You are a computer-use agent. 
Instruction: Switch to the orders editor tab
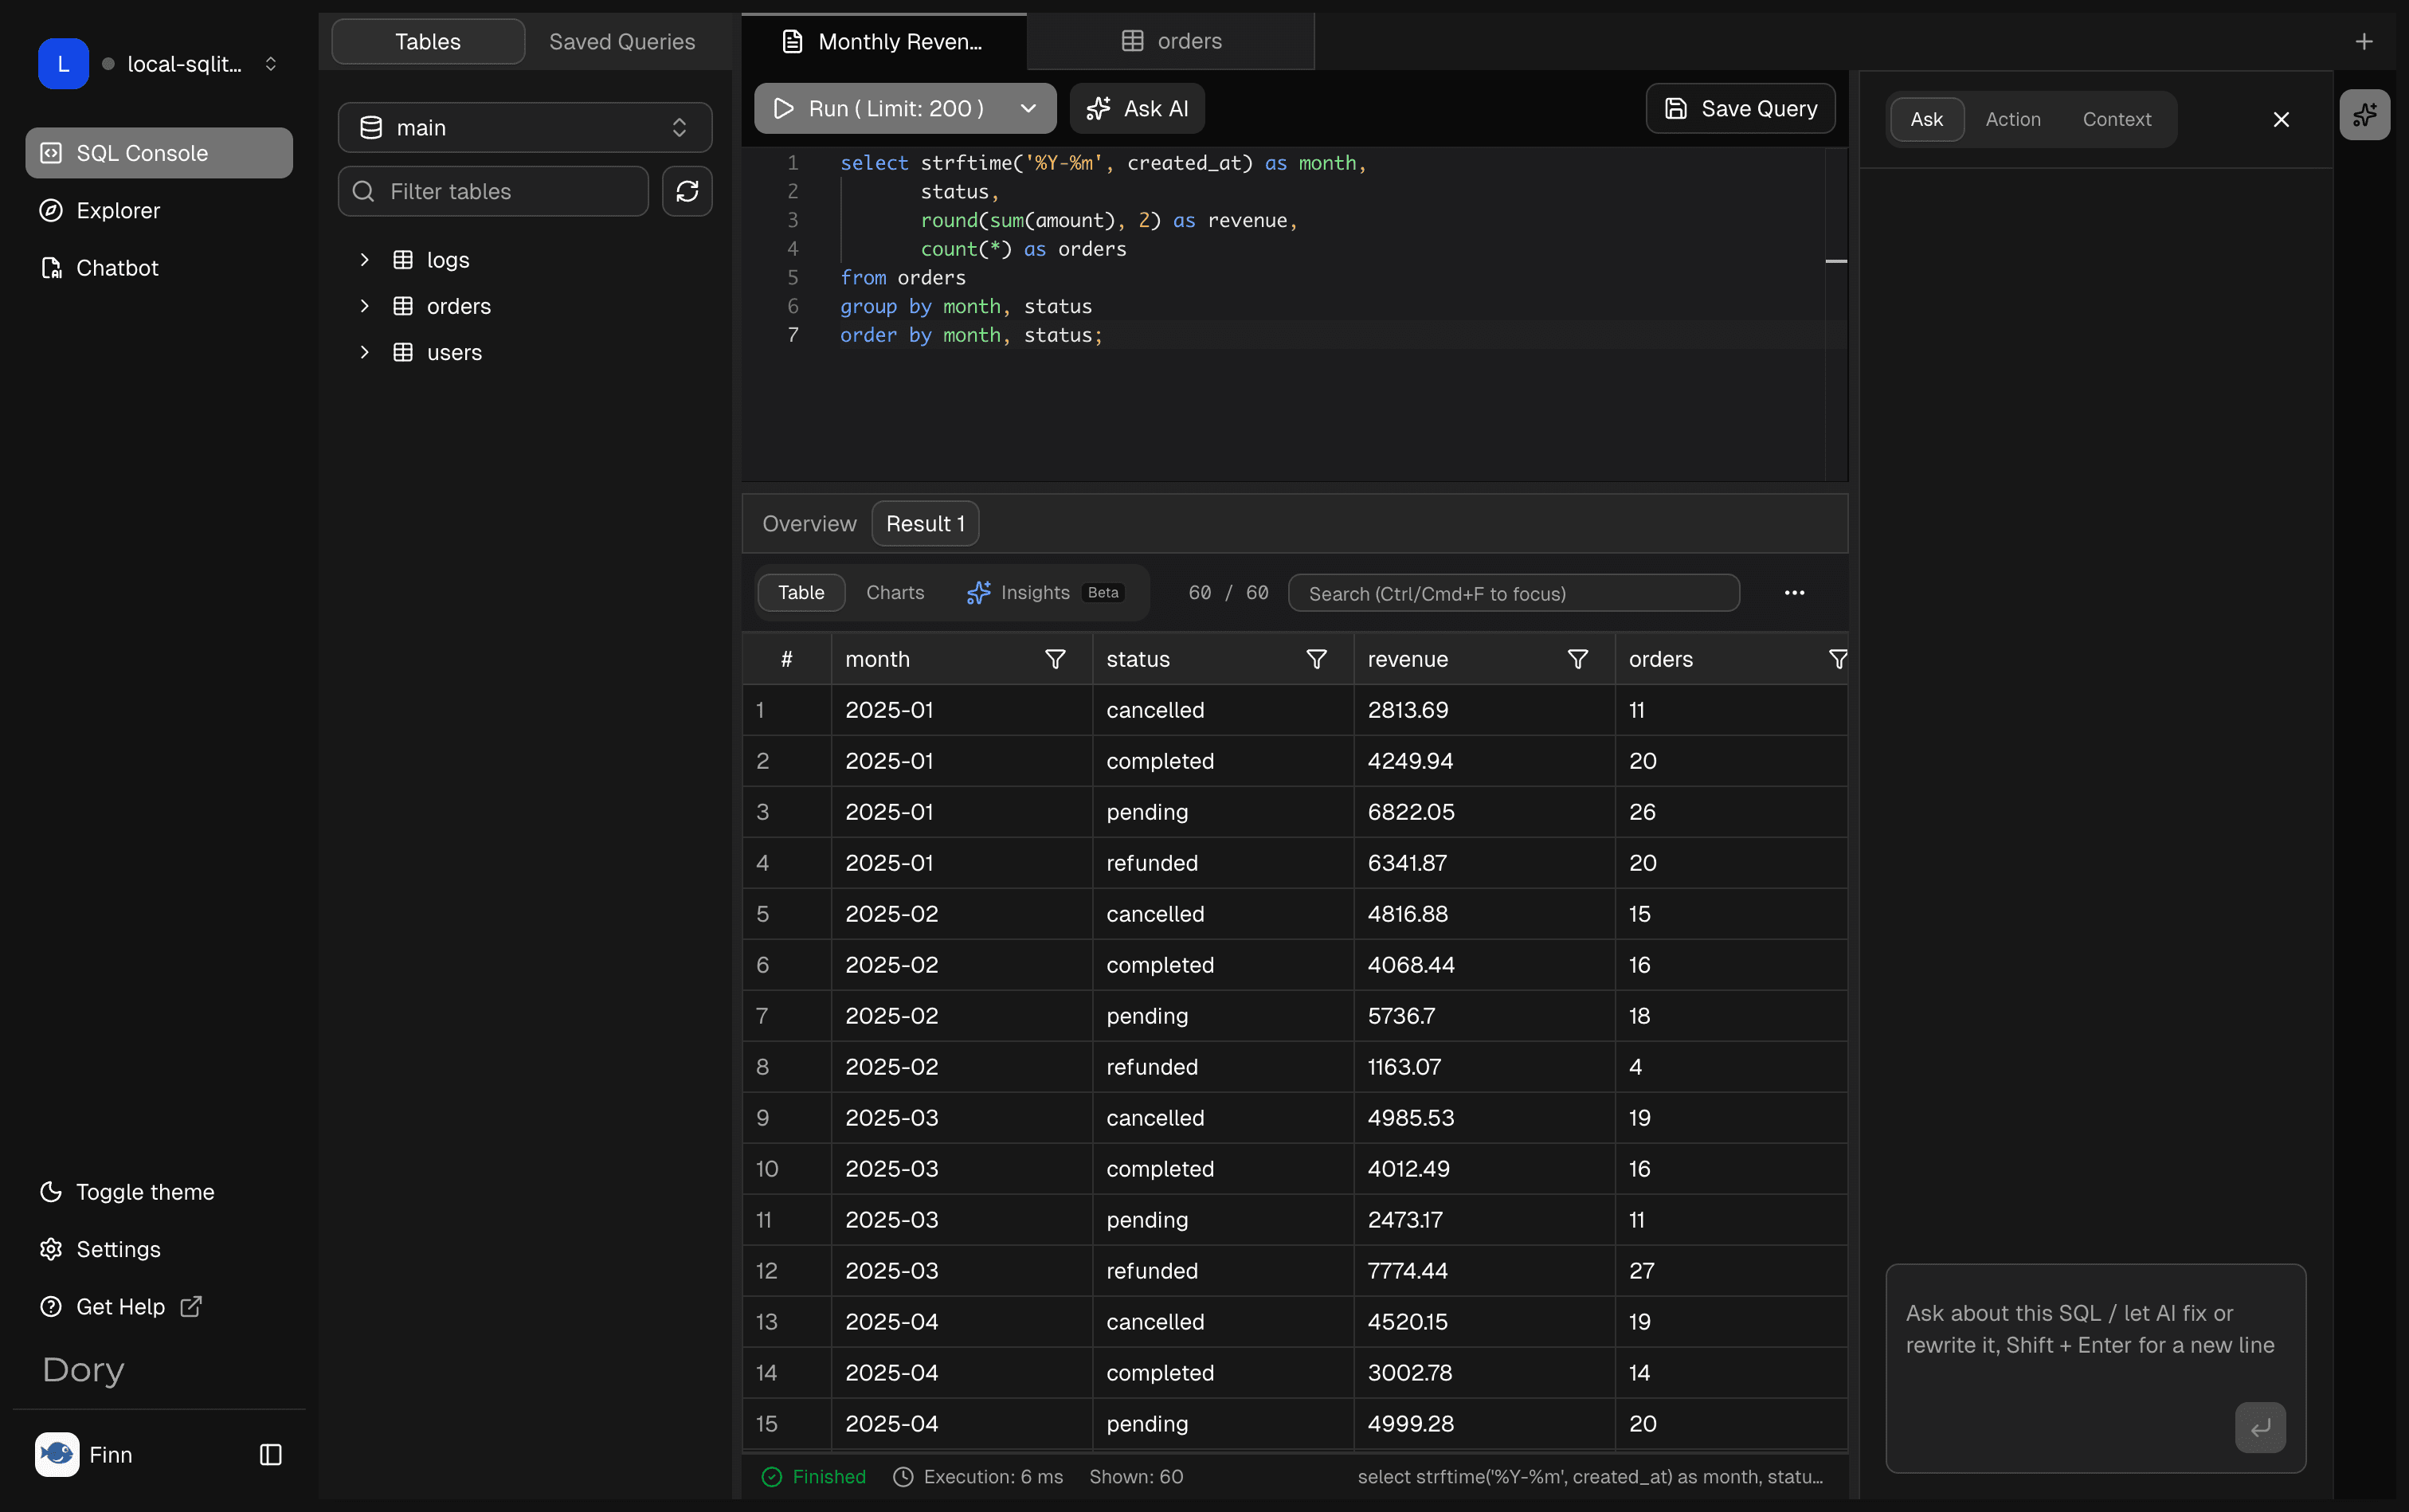[x=1171, y=41]
